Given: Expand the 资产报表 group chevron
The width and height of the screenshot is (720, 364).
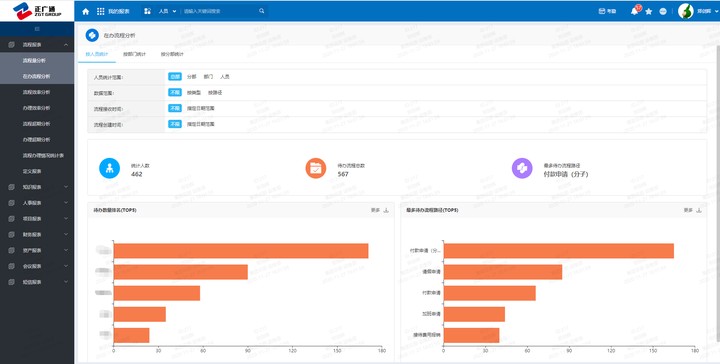Looking at the screenshot, I should pos(66,251).
